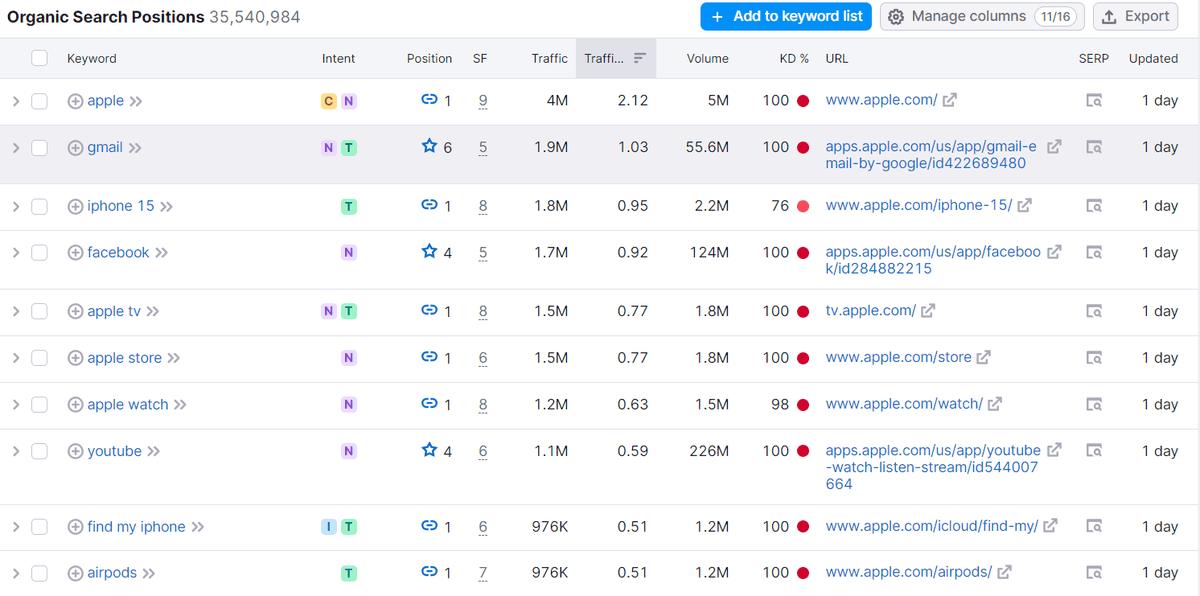
Task: Expand the facebook row details
Action: point(15,253)
